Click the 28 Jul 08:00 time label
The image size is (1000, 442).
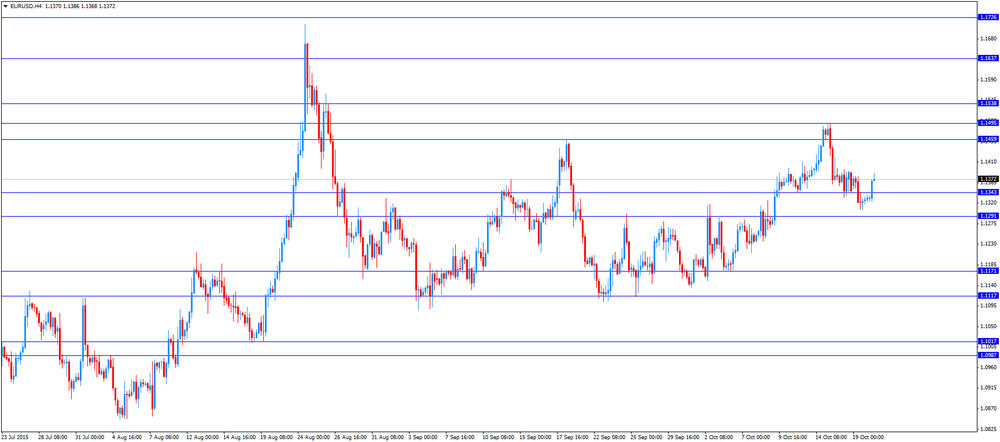coord(52,438)
